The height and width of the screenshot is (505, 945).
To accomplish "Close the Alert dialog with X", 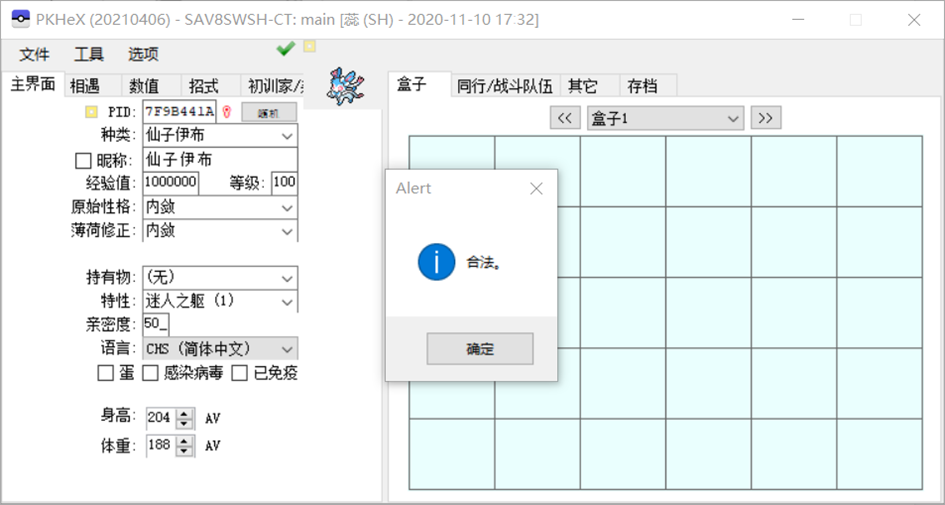I will [536, 189].
